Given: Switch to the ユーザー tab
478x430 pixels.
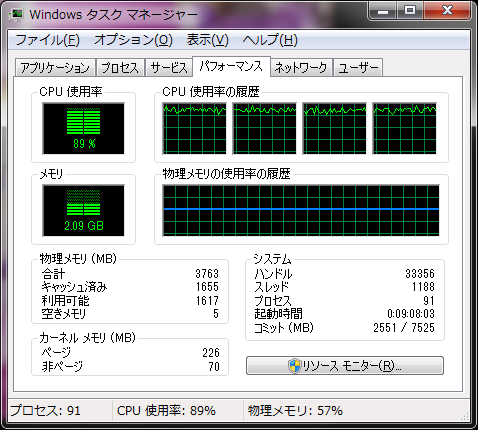Looking at the screenshot, I should click(x=358, y=68).
